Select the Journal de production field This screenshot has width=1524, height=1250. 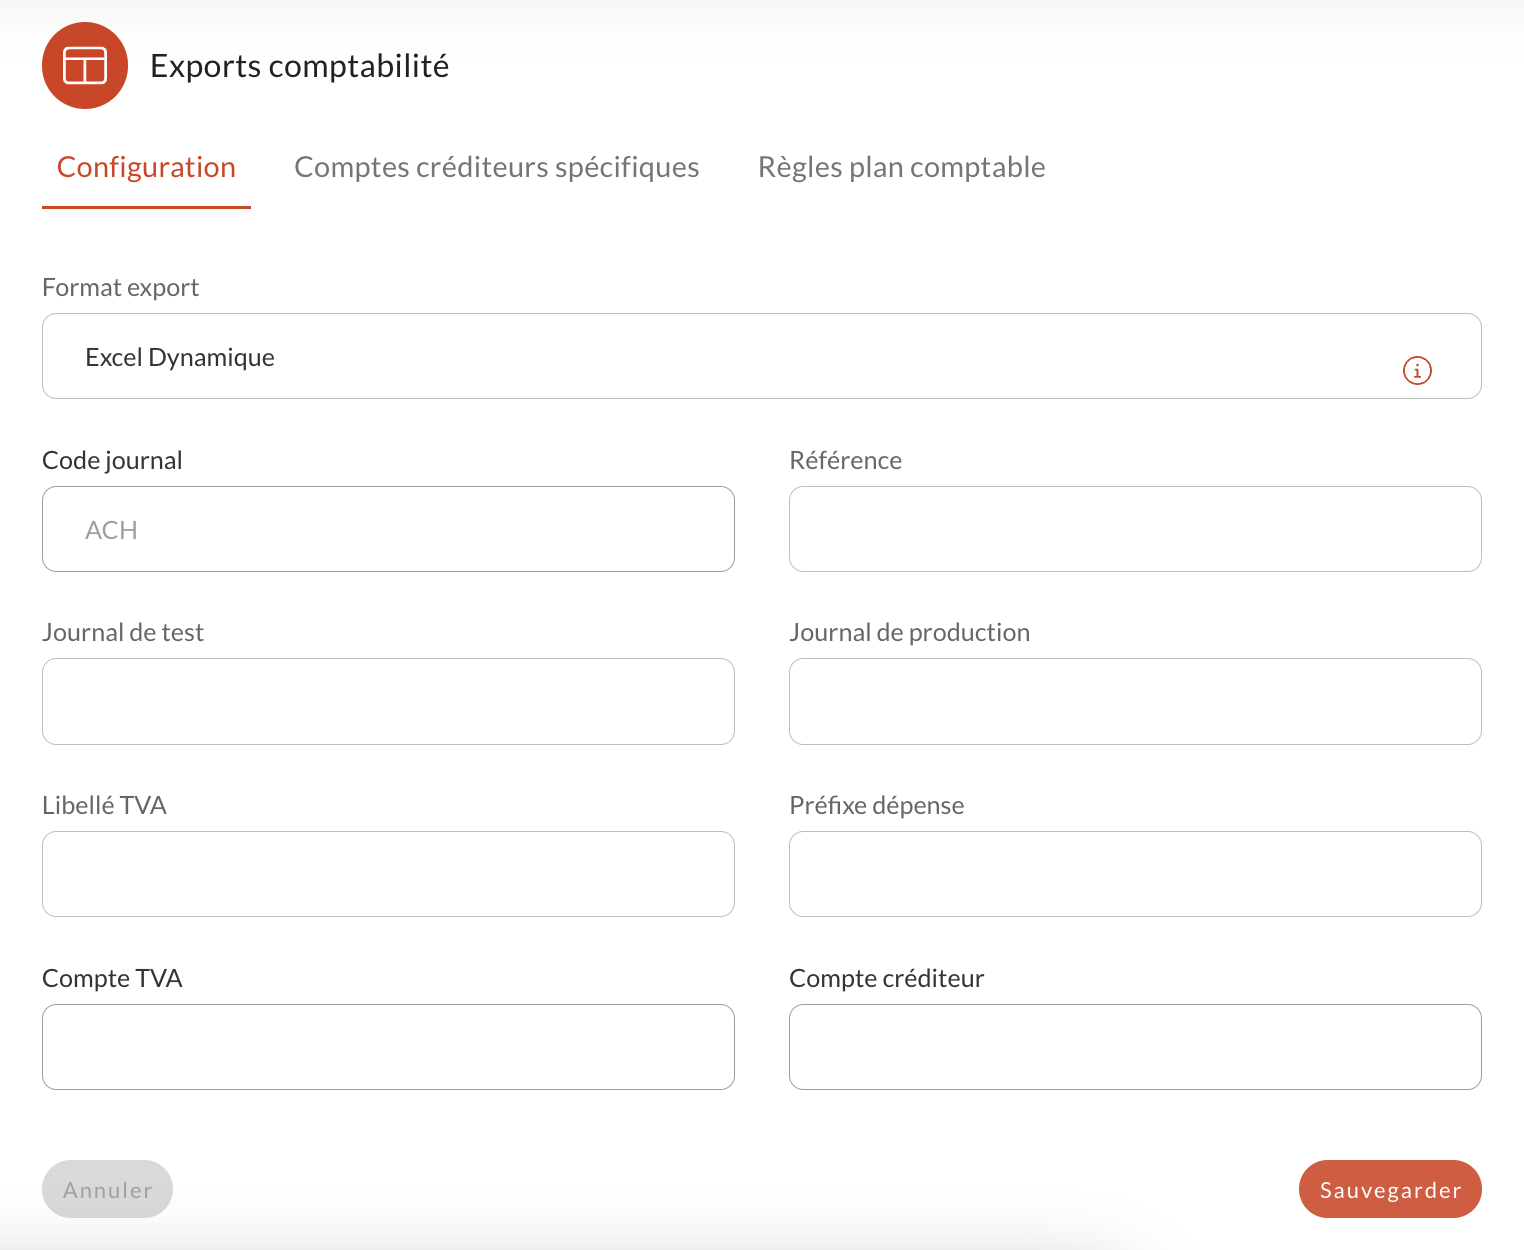1135,701
